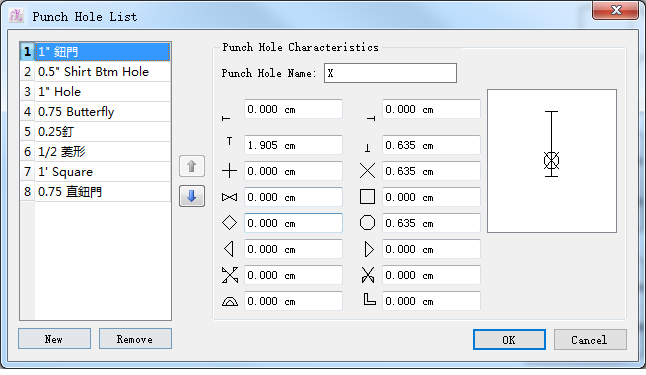Click the diamond symbol icon
Viewport: 646px width, 375px height.
click(229, 223)
